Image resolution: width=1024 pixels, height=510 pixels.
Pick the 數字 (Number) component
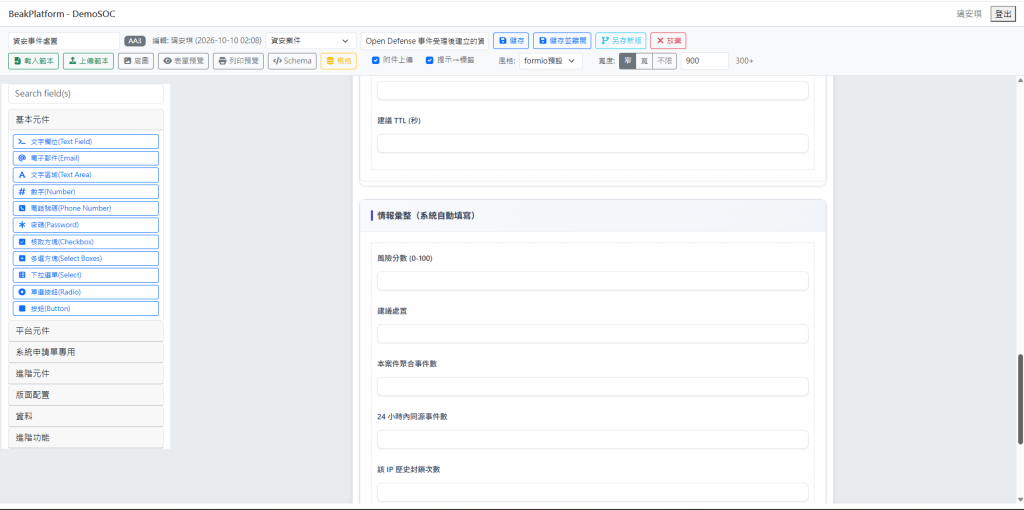(x=86, y=191)
